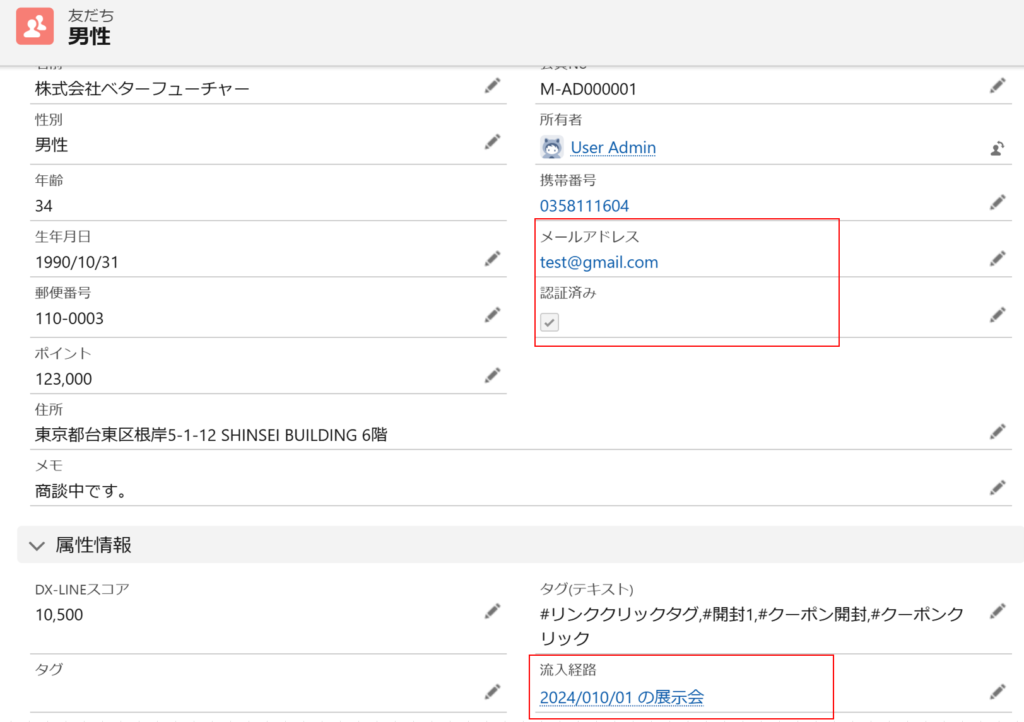Edit the 性別 field with pencil icon

[492, 142]
